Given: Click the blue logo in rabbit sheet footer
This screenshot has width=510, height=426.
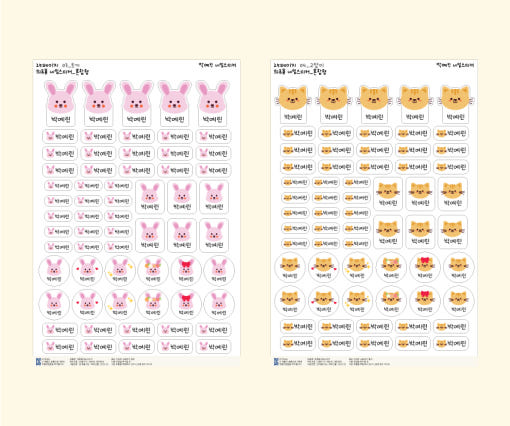Looking at the screenshot, I should pyautogui.click(x=38, y=362).
